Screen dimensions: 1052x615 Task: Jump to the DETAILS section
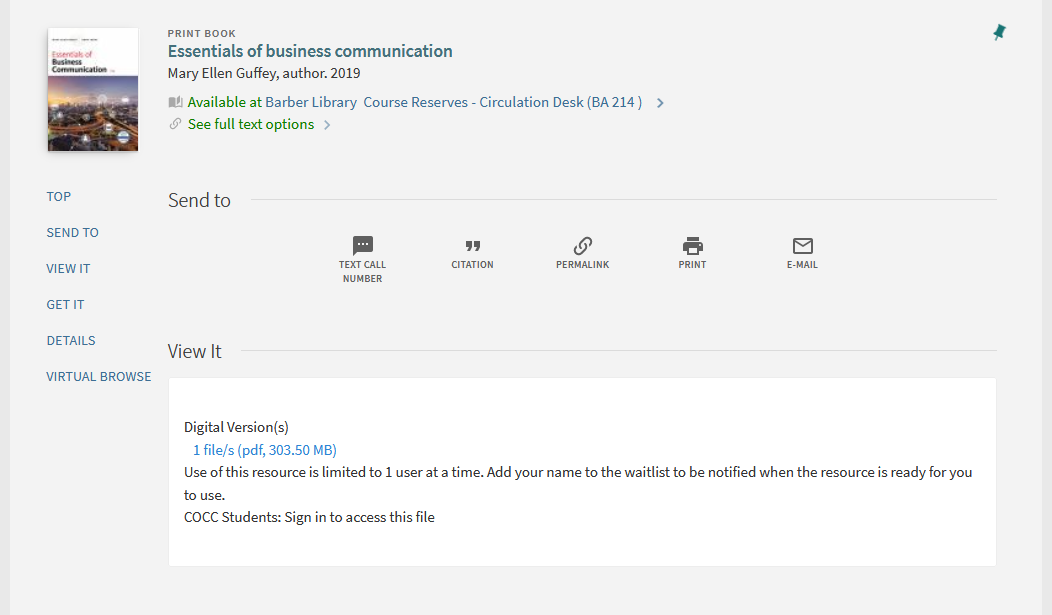(70, 340)
